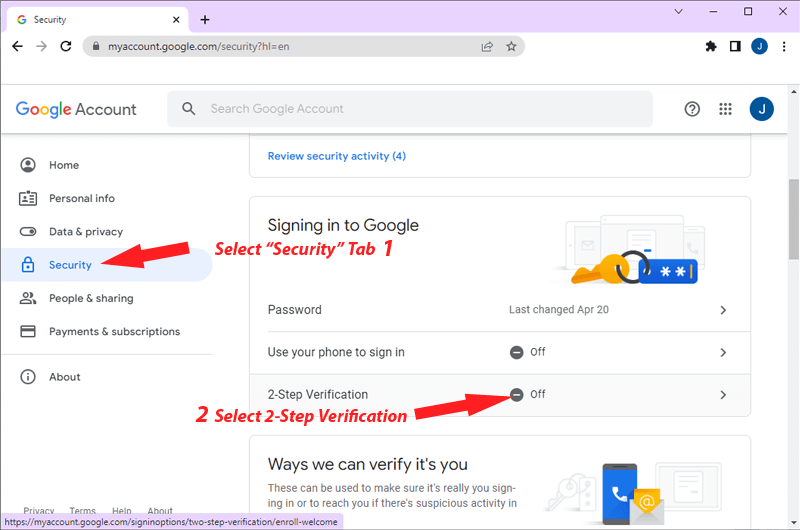
Task: Open the Chrome extensions puzzle icon
Action: [x=711, y=46]
